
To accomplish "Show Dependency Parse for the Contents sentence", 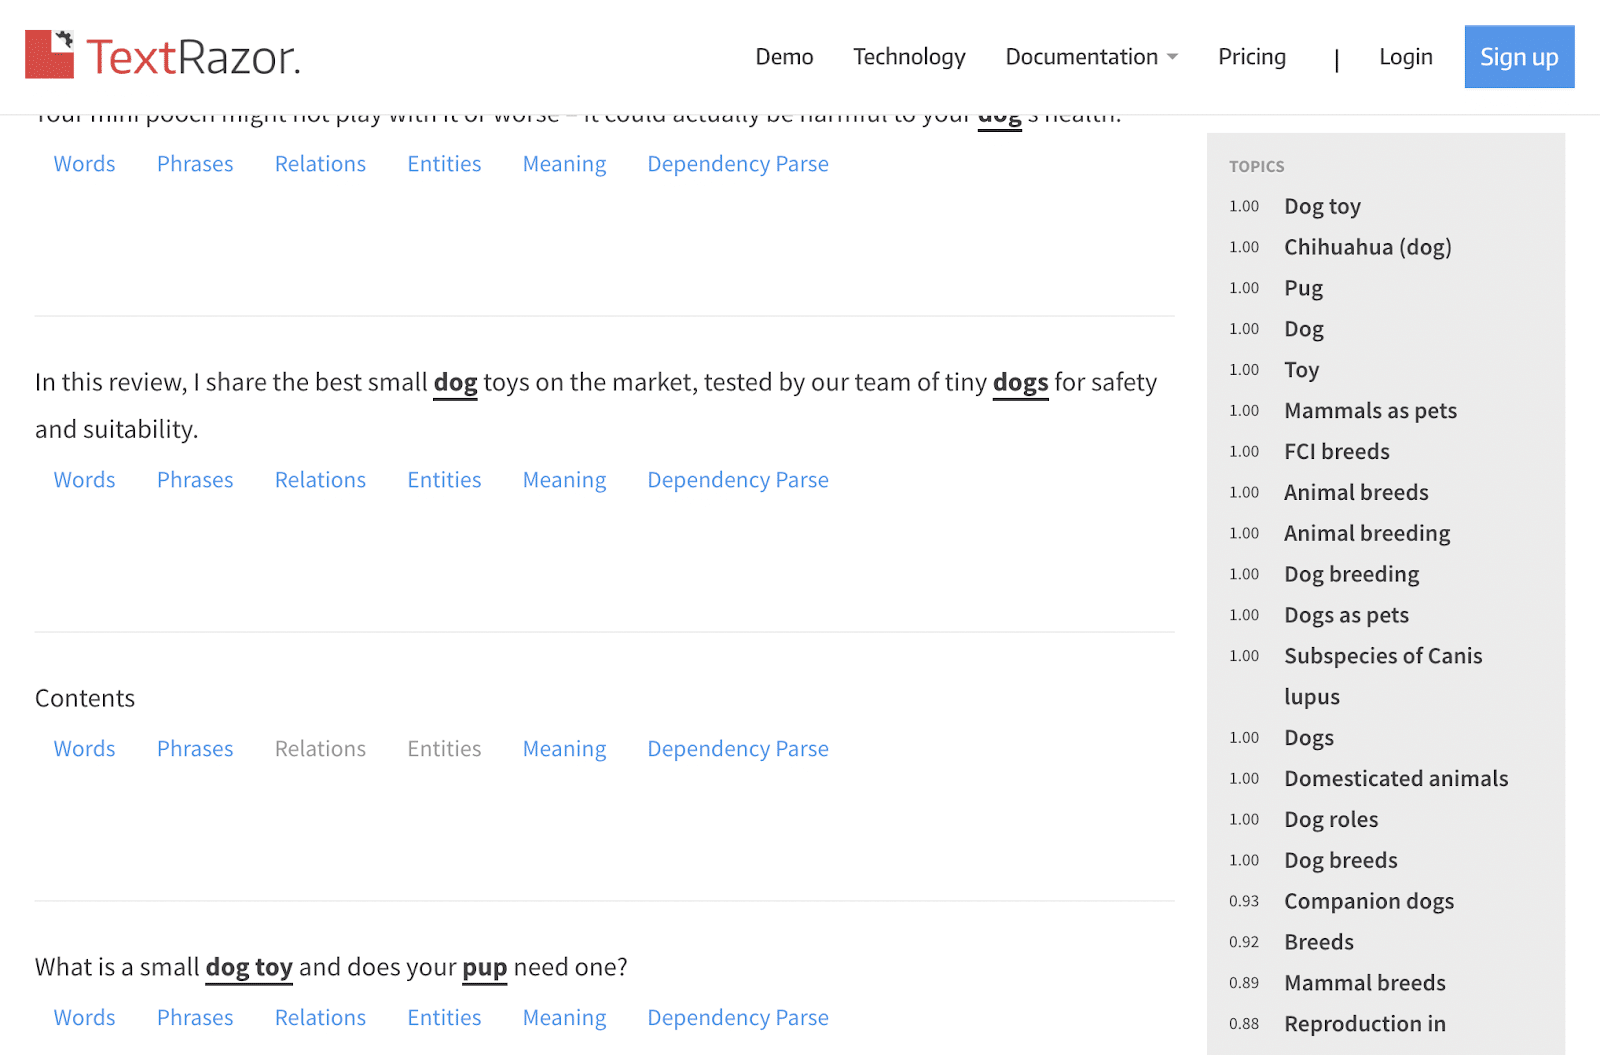I will click(x=737, y=749).
